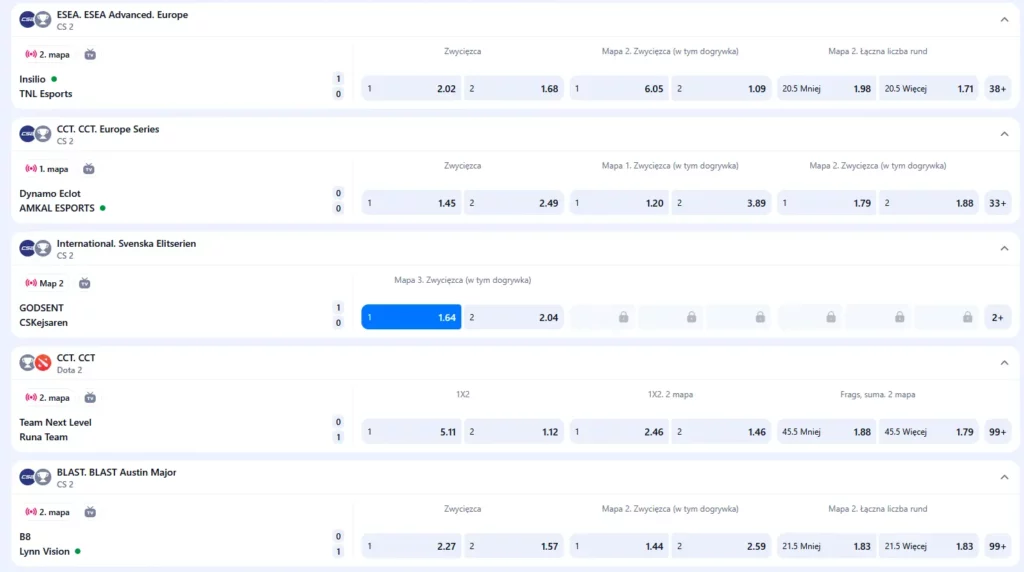
Task: Collapse the BLAST Austin Major section
Action: point(1004,477)
